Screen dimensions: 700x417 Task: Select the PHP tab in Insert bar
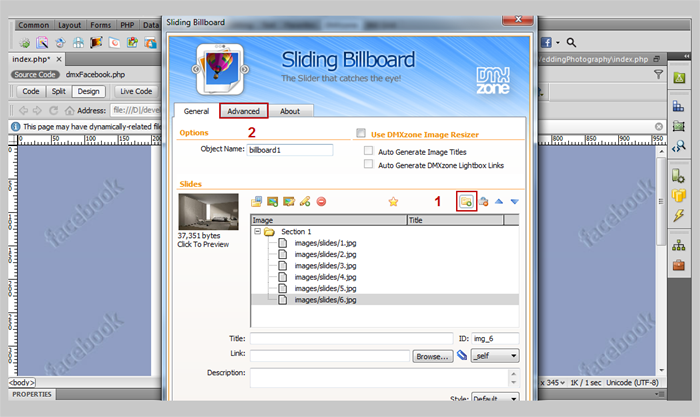(127, 25)
